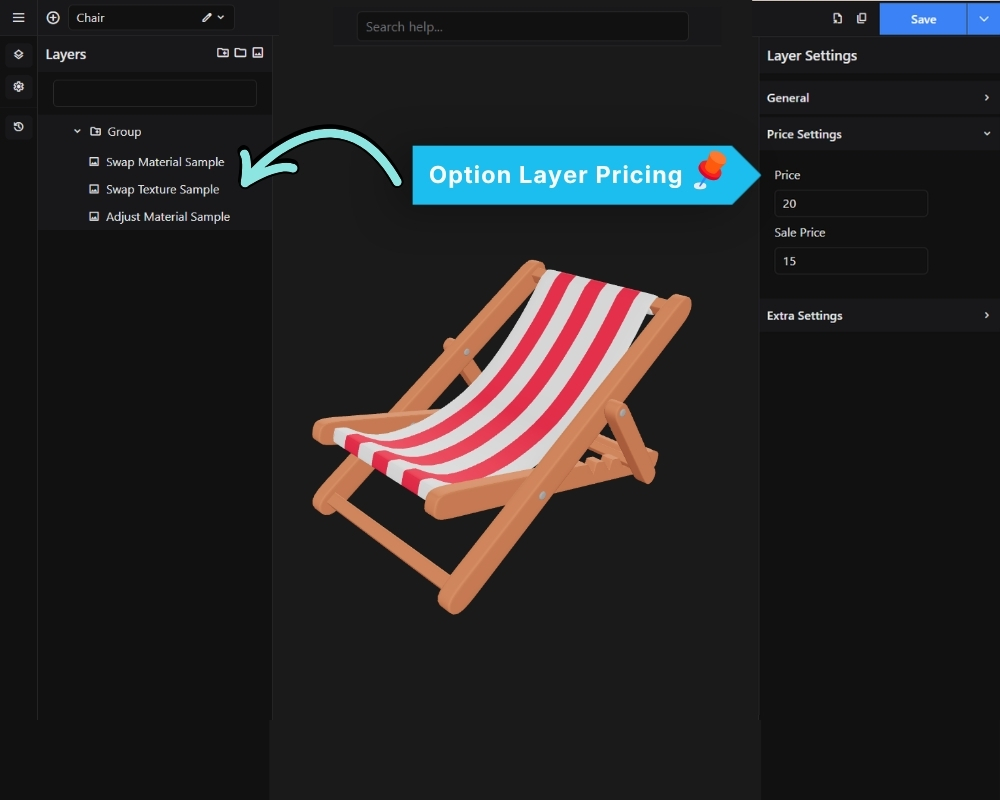Open the history clock sidebar icon
This screenshot has height=800, width=1000.
[x=18, y=126]
